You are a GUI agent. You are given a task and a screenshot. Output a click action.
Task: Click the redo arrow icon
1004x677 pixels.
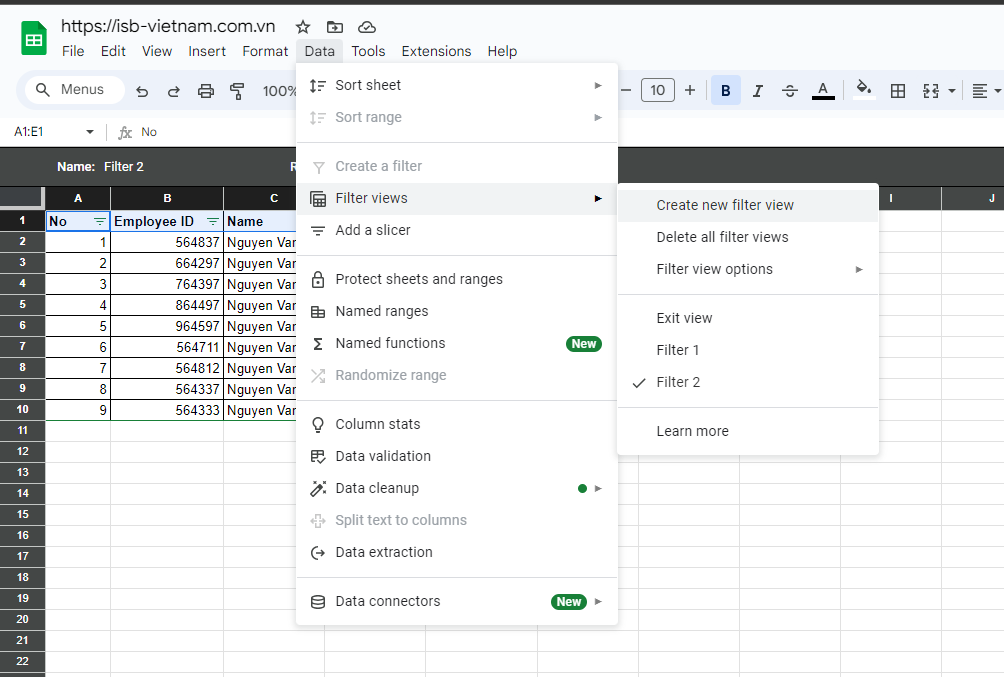[174, 91]
